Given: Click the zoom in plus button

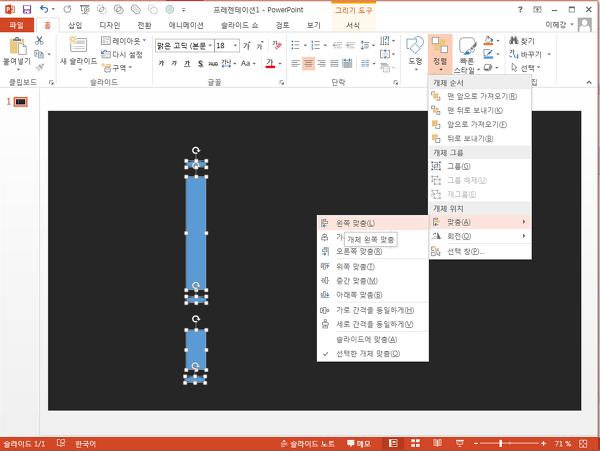Looking at the screenshot, I should click(x=543, y=444).
